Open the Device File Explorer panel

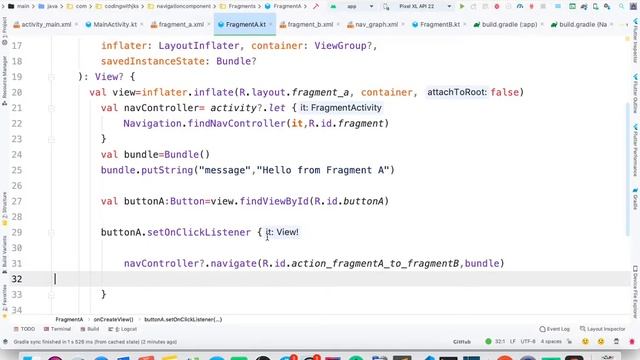(636, 292)
